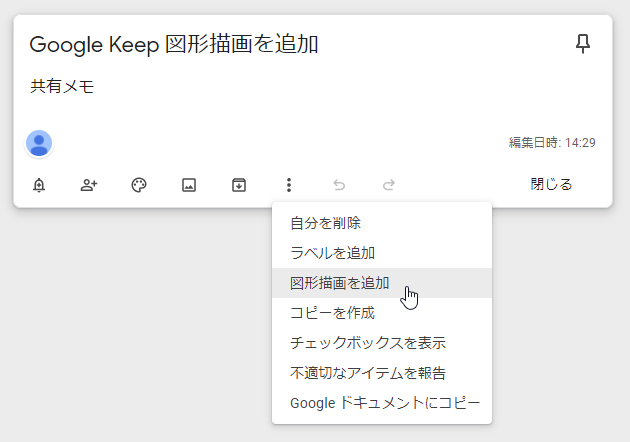Redo with the right curved arrow
The width and height of the screenshot is (630, 442).
coord(389,185)
